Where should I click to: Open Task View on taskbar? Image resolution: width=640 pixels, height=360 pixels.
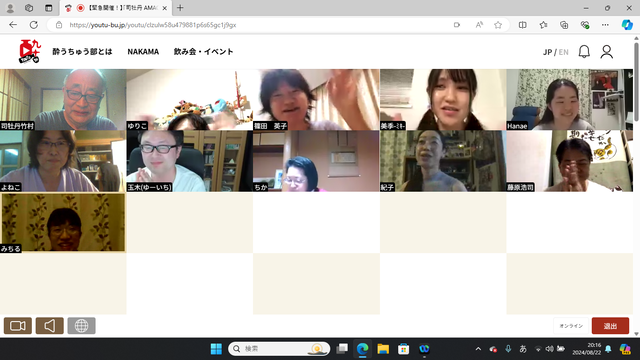click(342, 349)
